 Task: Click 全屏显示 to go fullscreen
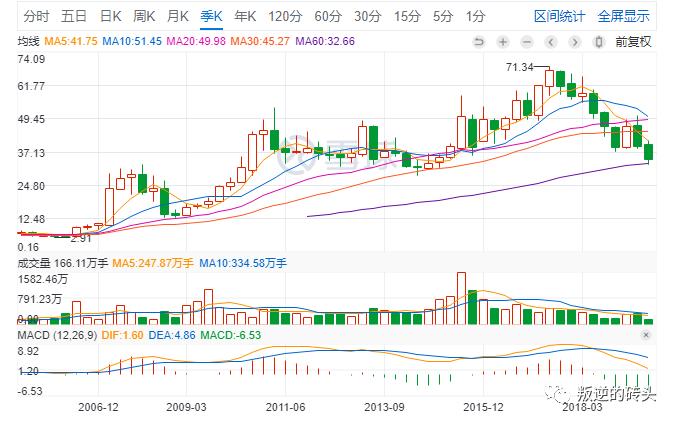(623, 16)
